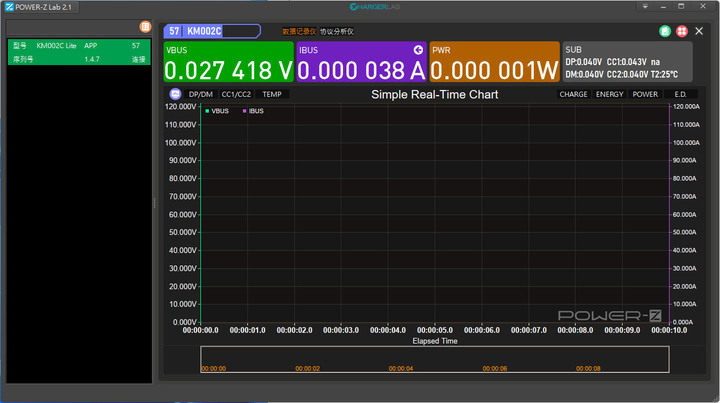Image resolution: width=720 pixels, height=403 pixels.
Task: Click the orange list icon above device list
Action: click(x=145, y=27)
